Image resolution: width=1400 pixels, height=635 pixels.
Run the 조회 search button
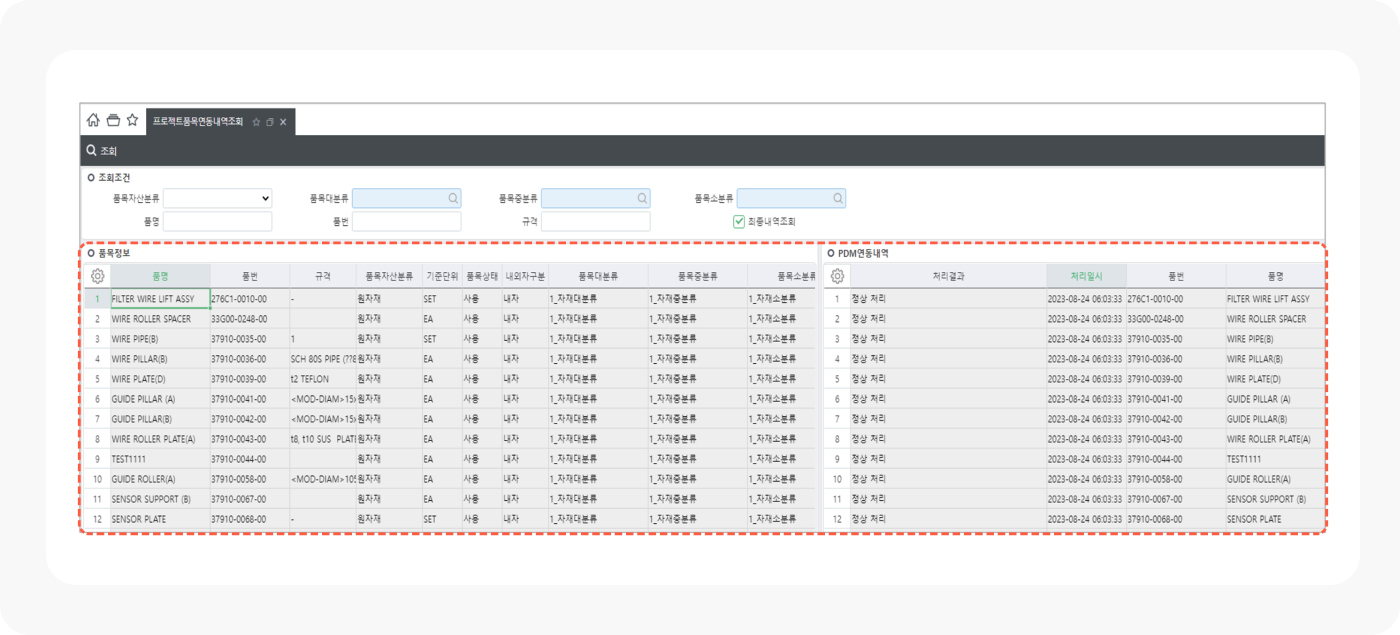coord(102,151)
